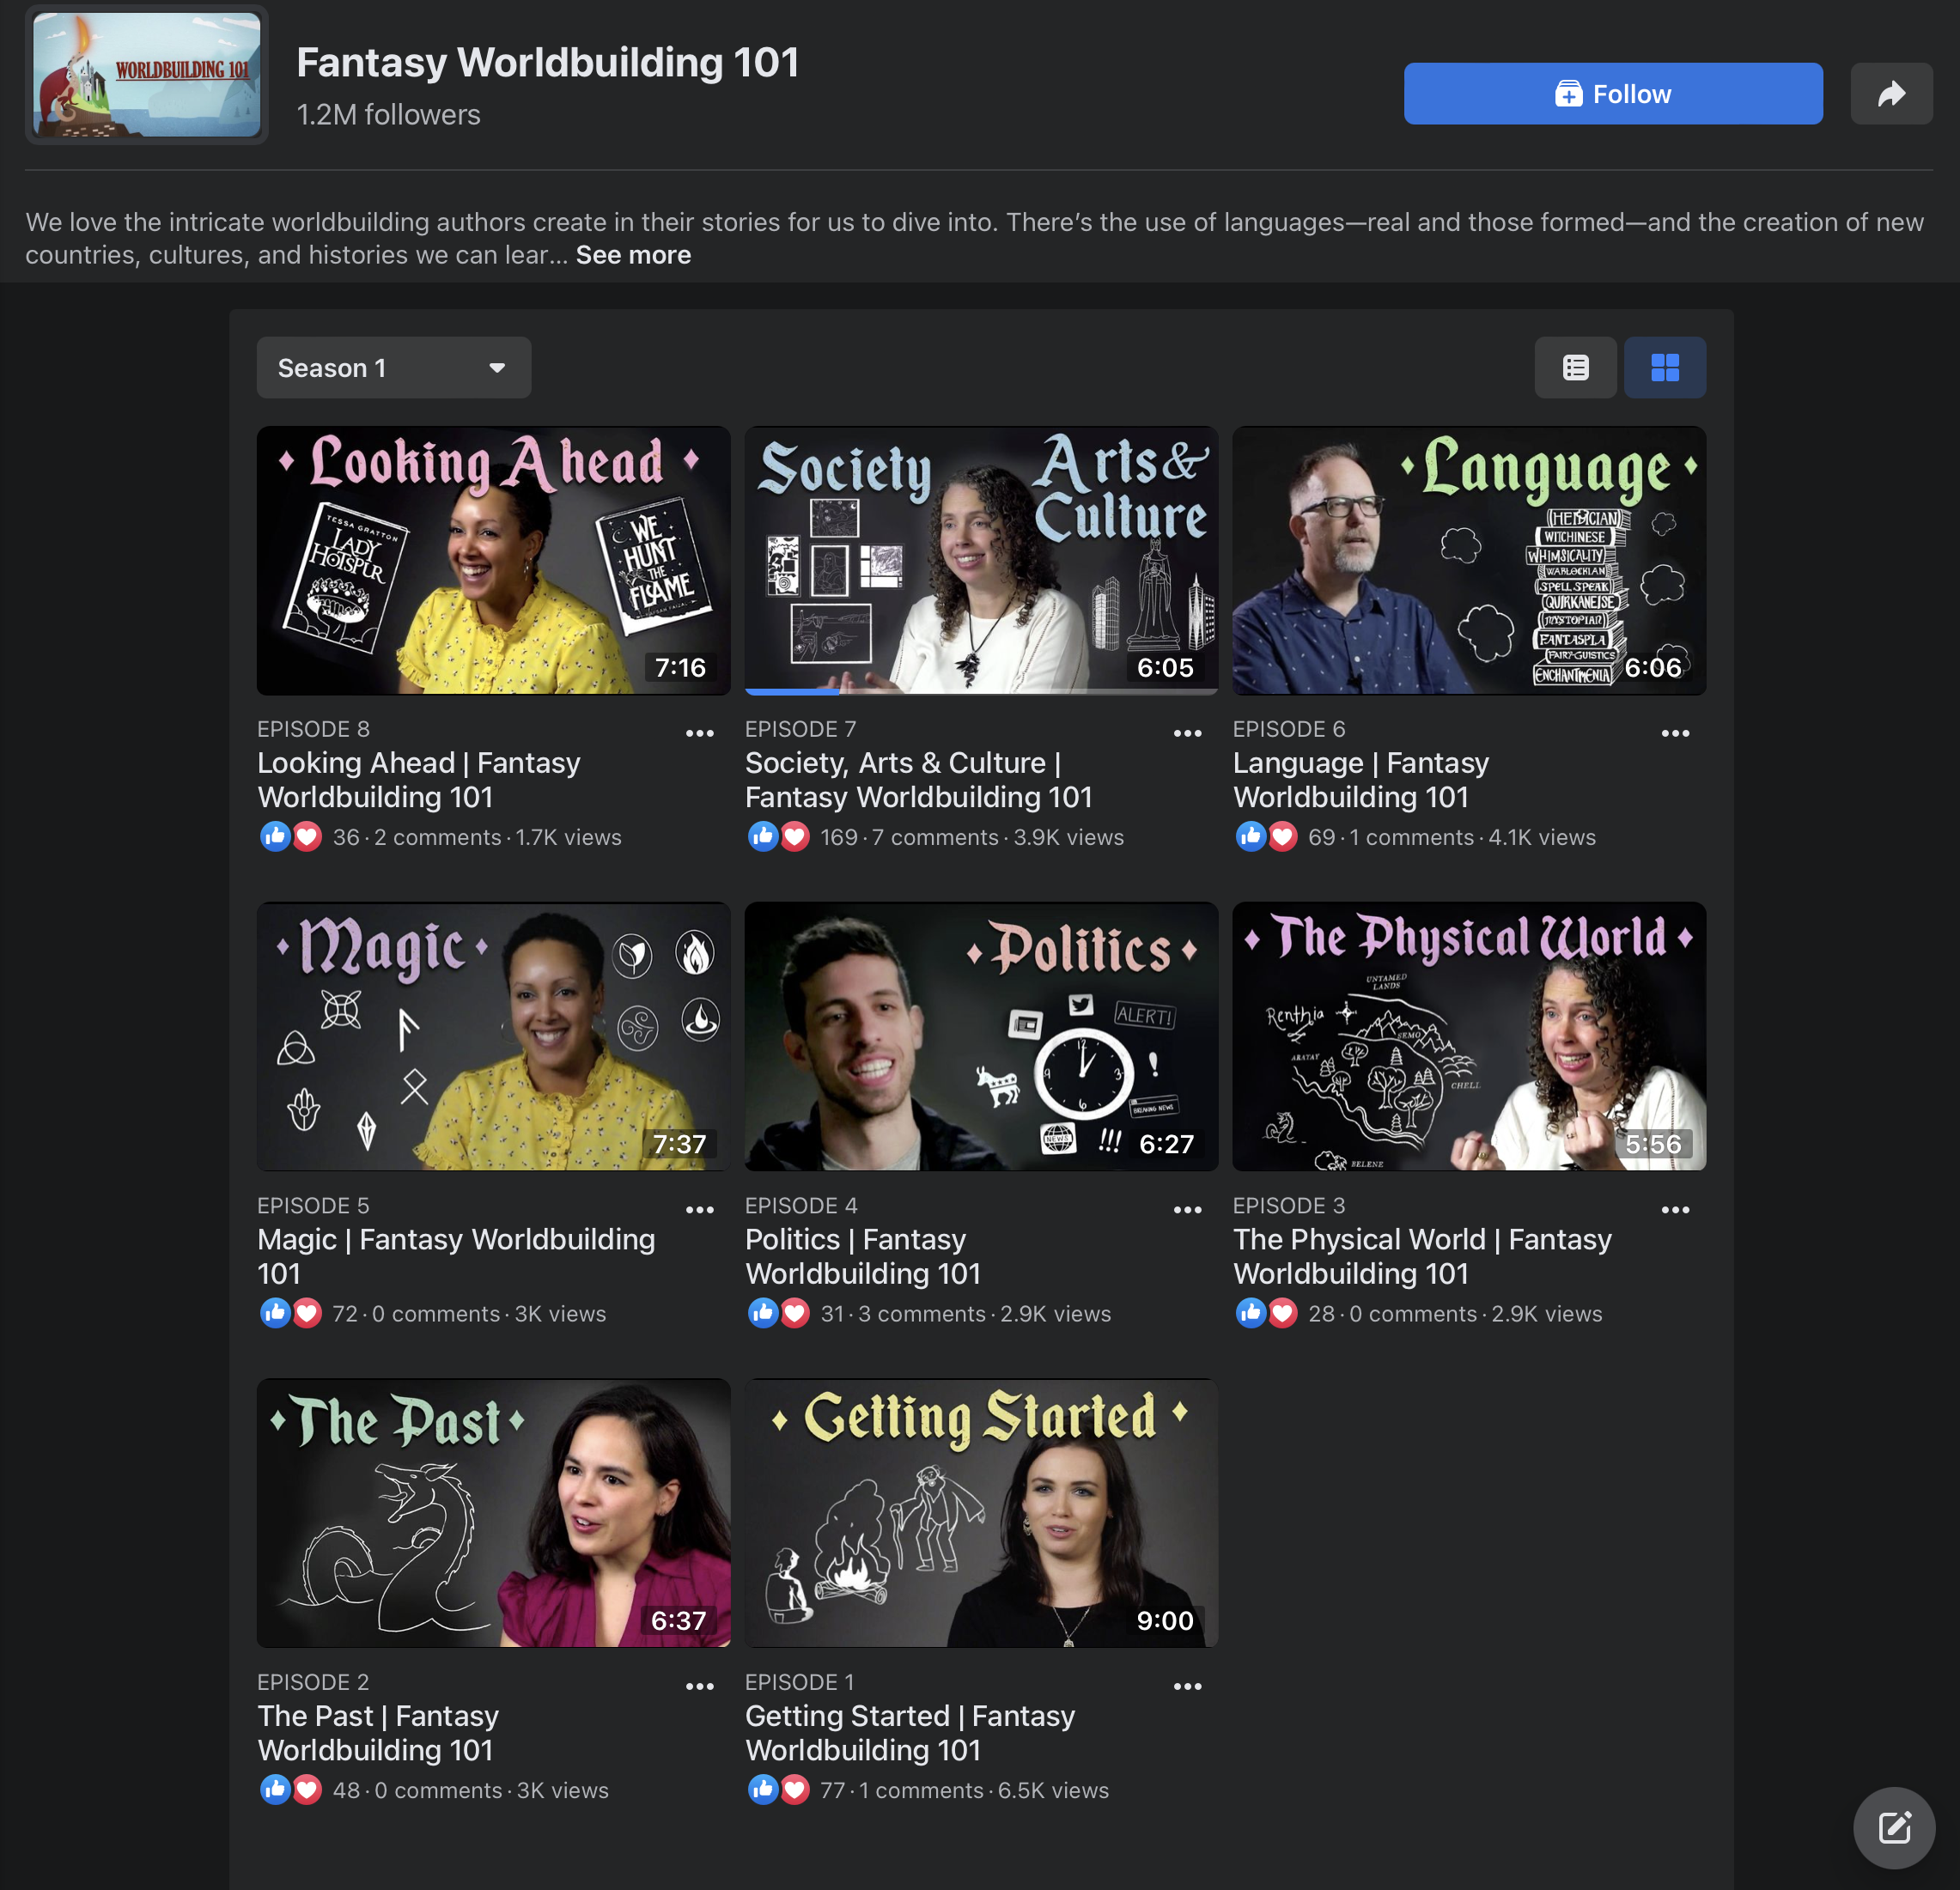Viewport: 1960px width, 1890px height.
Task: Click like reaction icon on Magic episode
Action: [275, 1312]
